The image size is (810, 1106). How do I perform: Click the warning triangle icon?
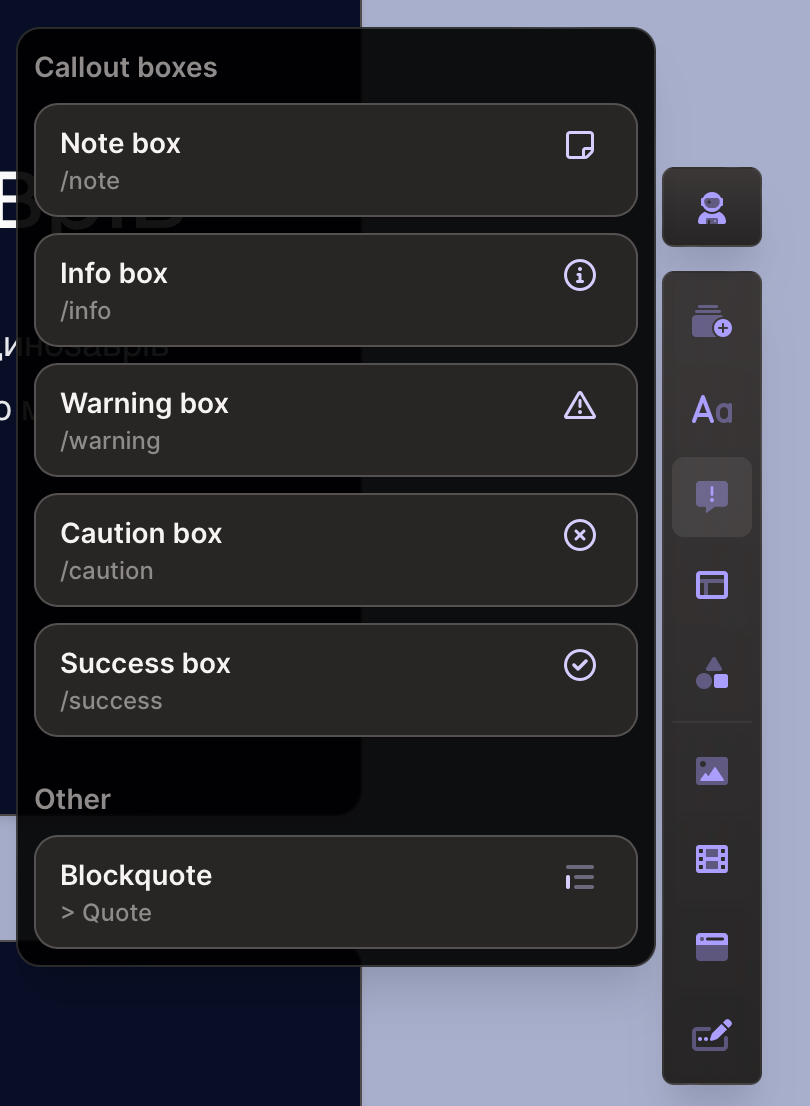(580, 405)
